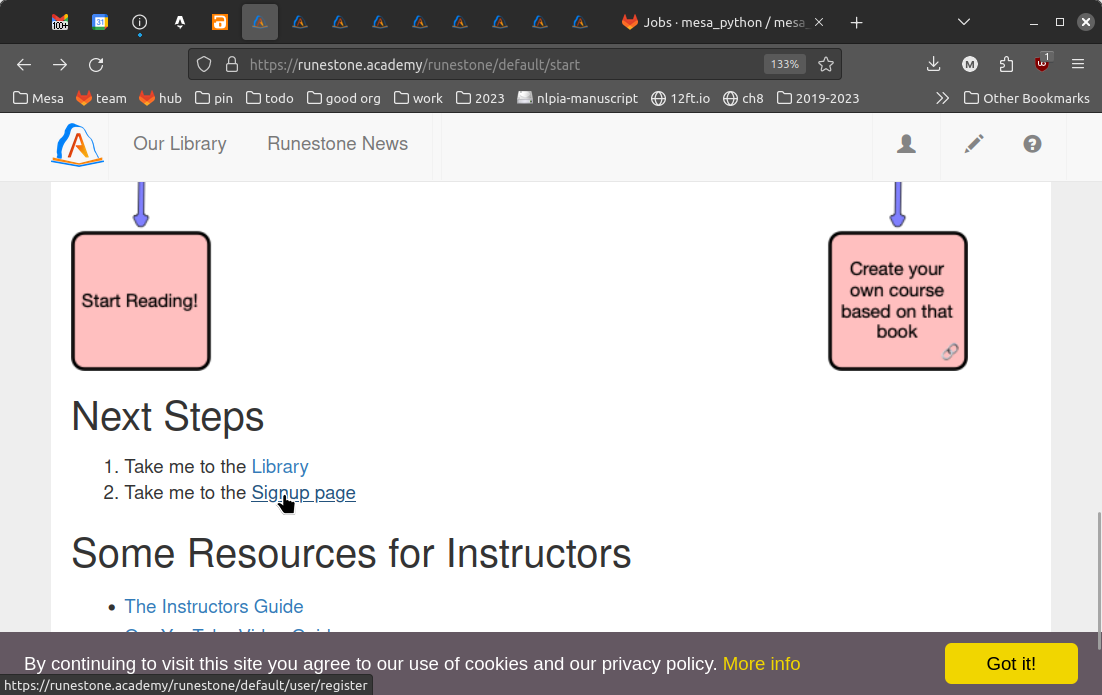The height and width of the screenshot is (695, 1102).
Task: Click the 133% zoom level indicator
Action: click(784, 64)
